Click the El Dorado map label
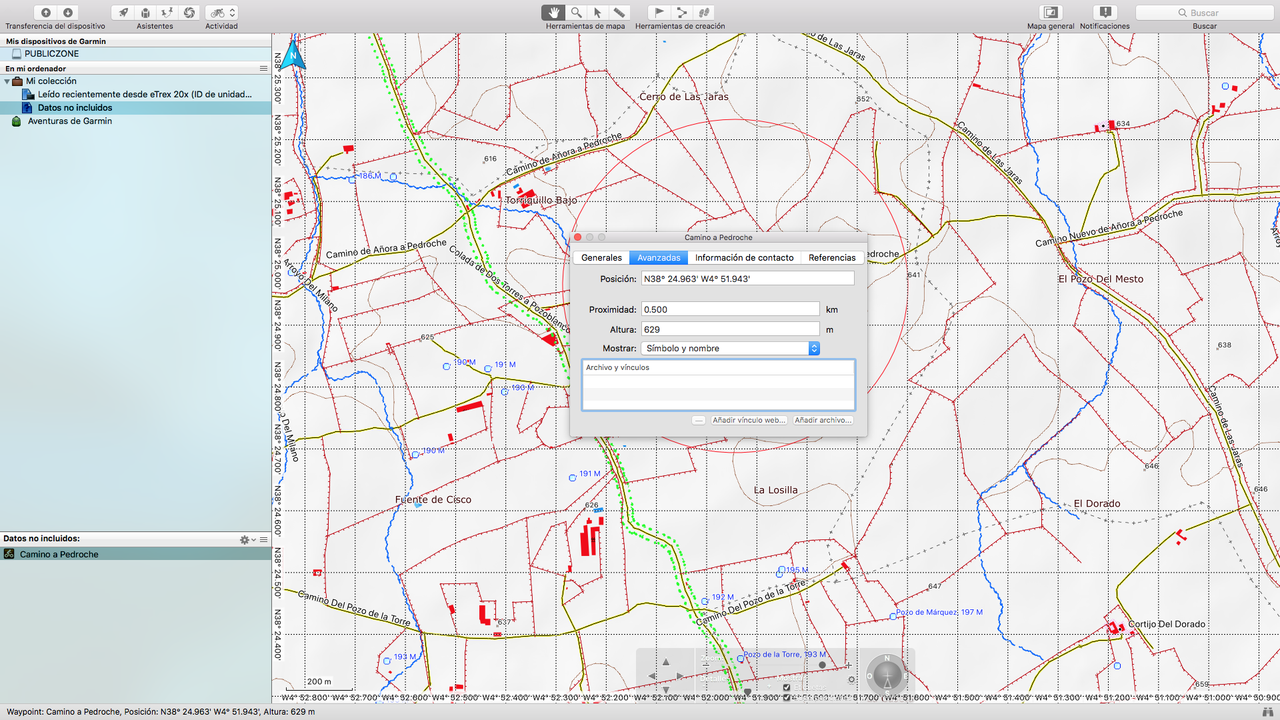The height and width of the screenshot is (720, 1280). [1097, 503]
